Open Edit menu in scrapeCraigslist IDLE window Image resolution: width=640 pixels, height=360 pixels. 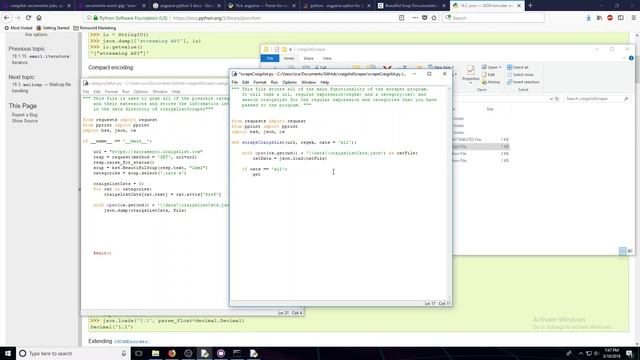[x=245, y=82]
